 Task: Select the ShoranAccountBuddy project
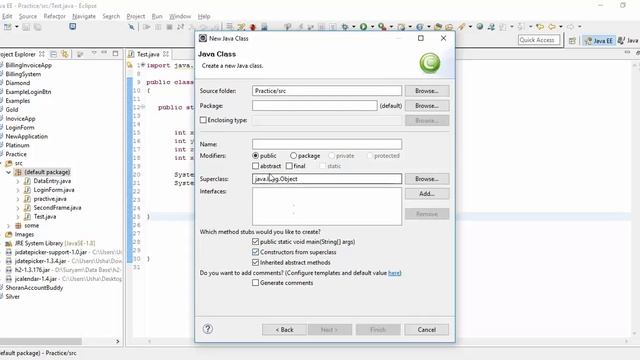(34, 288)
